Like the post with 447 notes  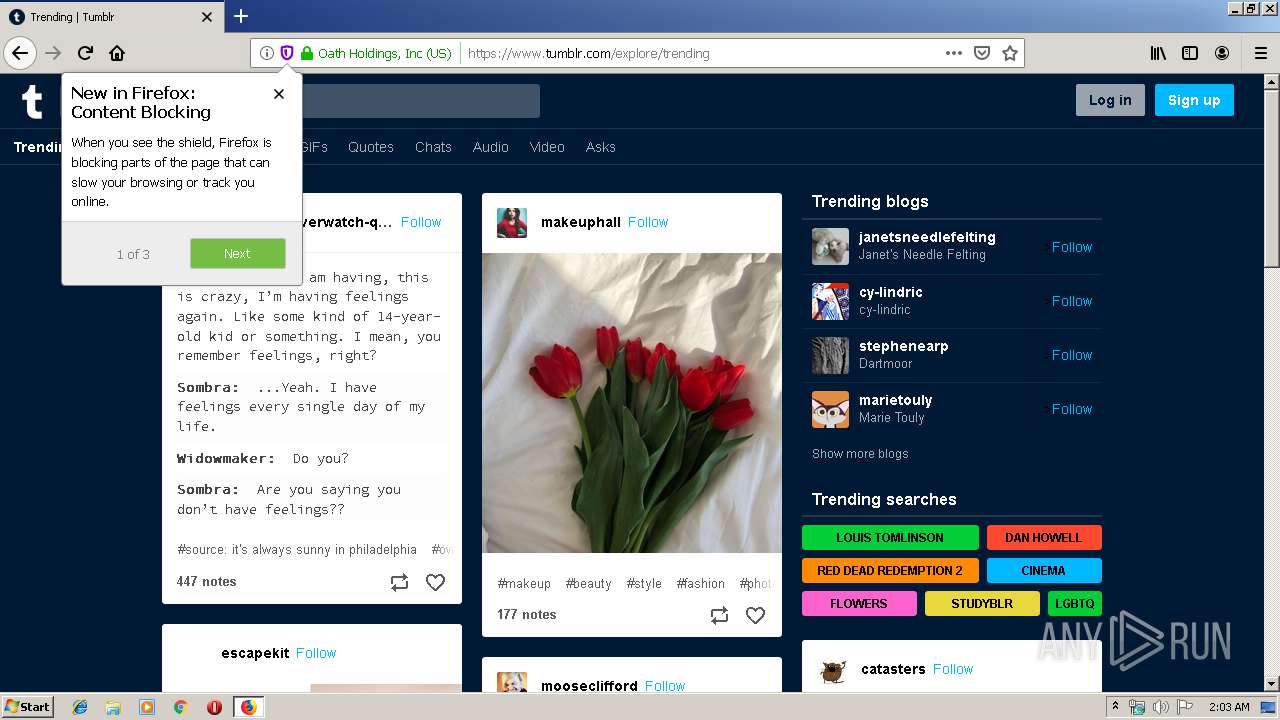pos(435,582)
